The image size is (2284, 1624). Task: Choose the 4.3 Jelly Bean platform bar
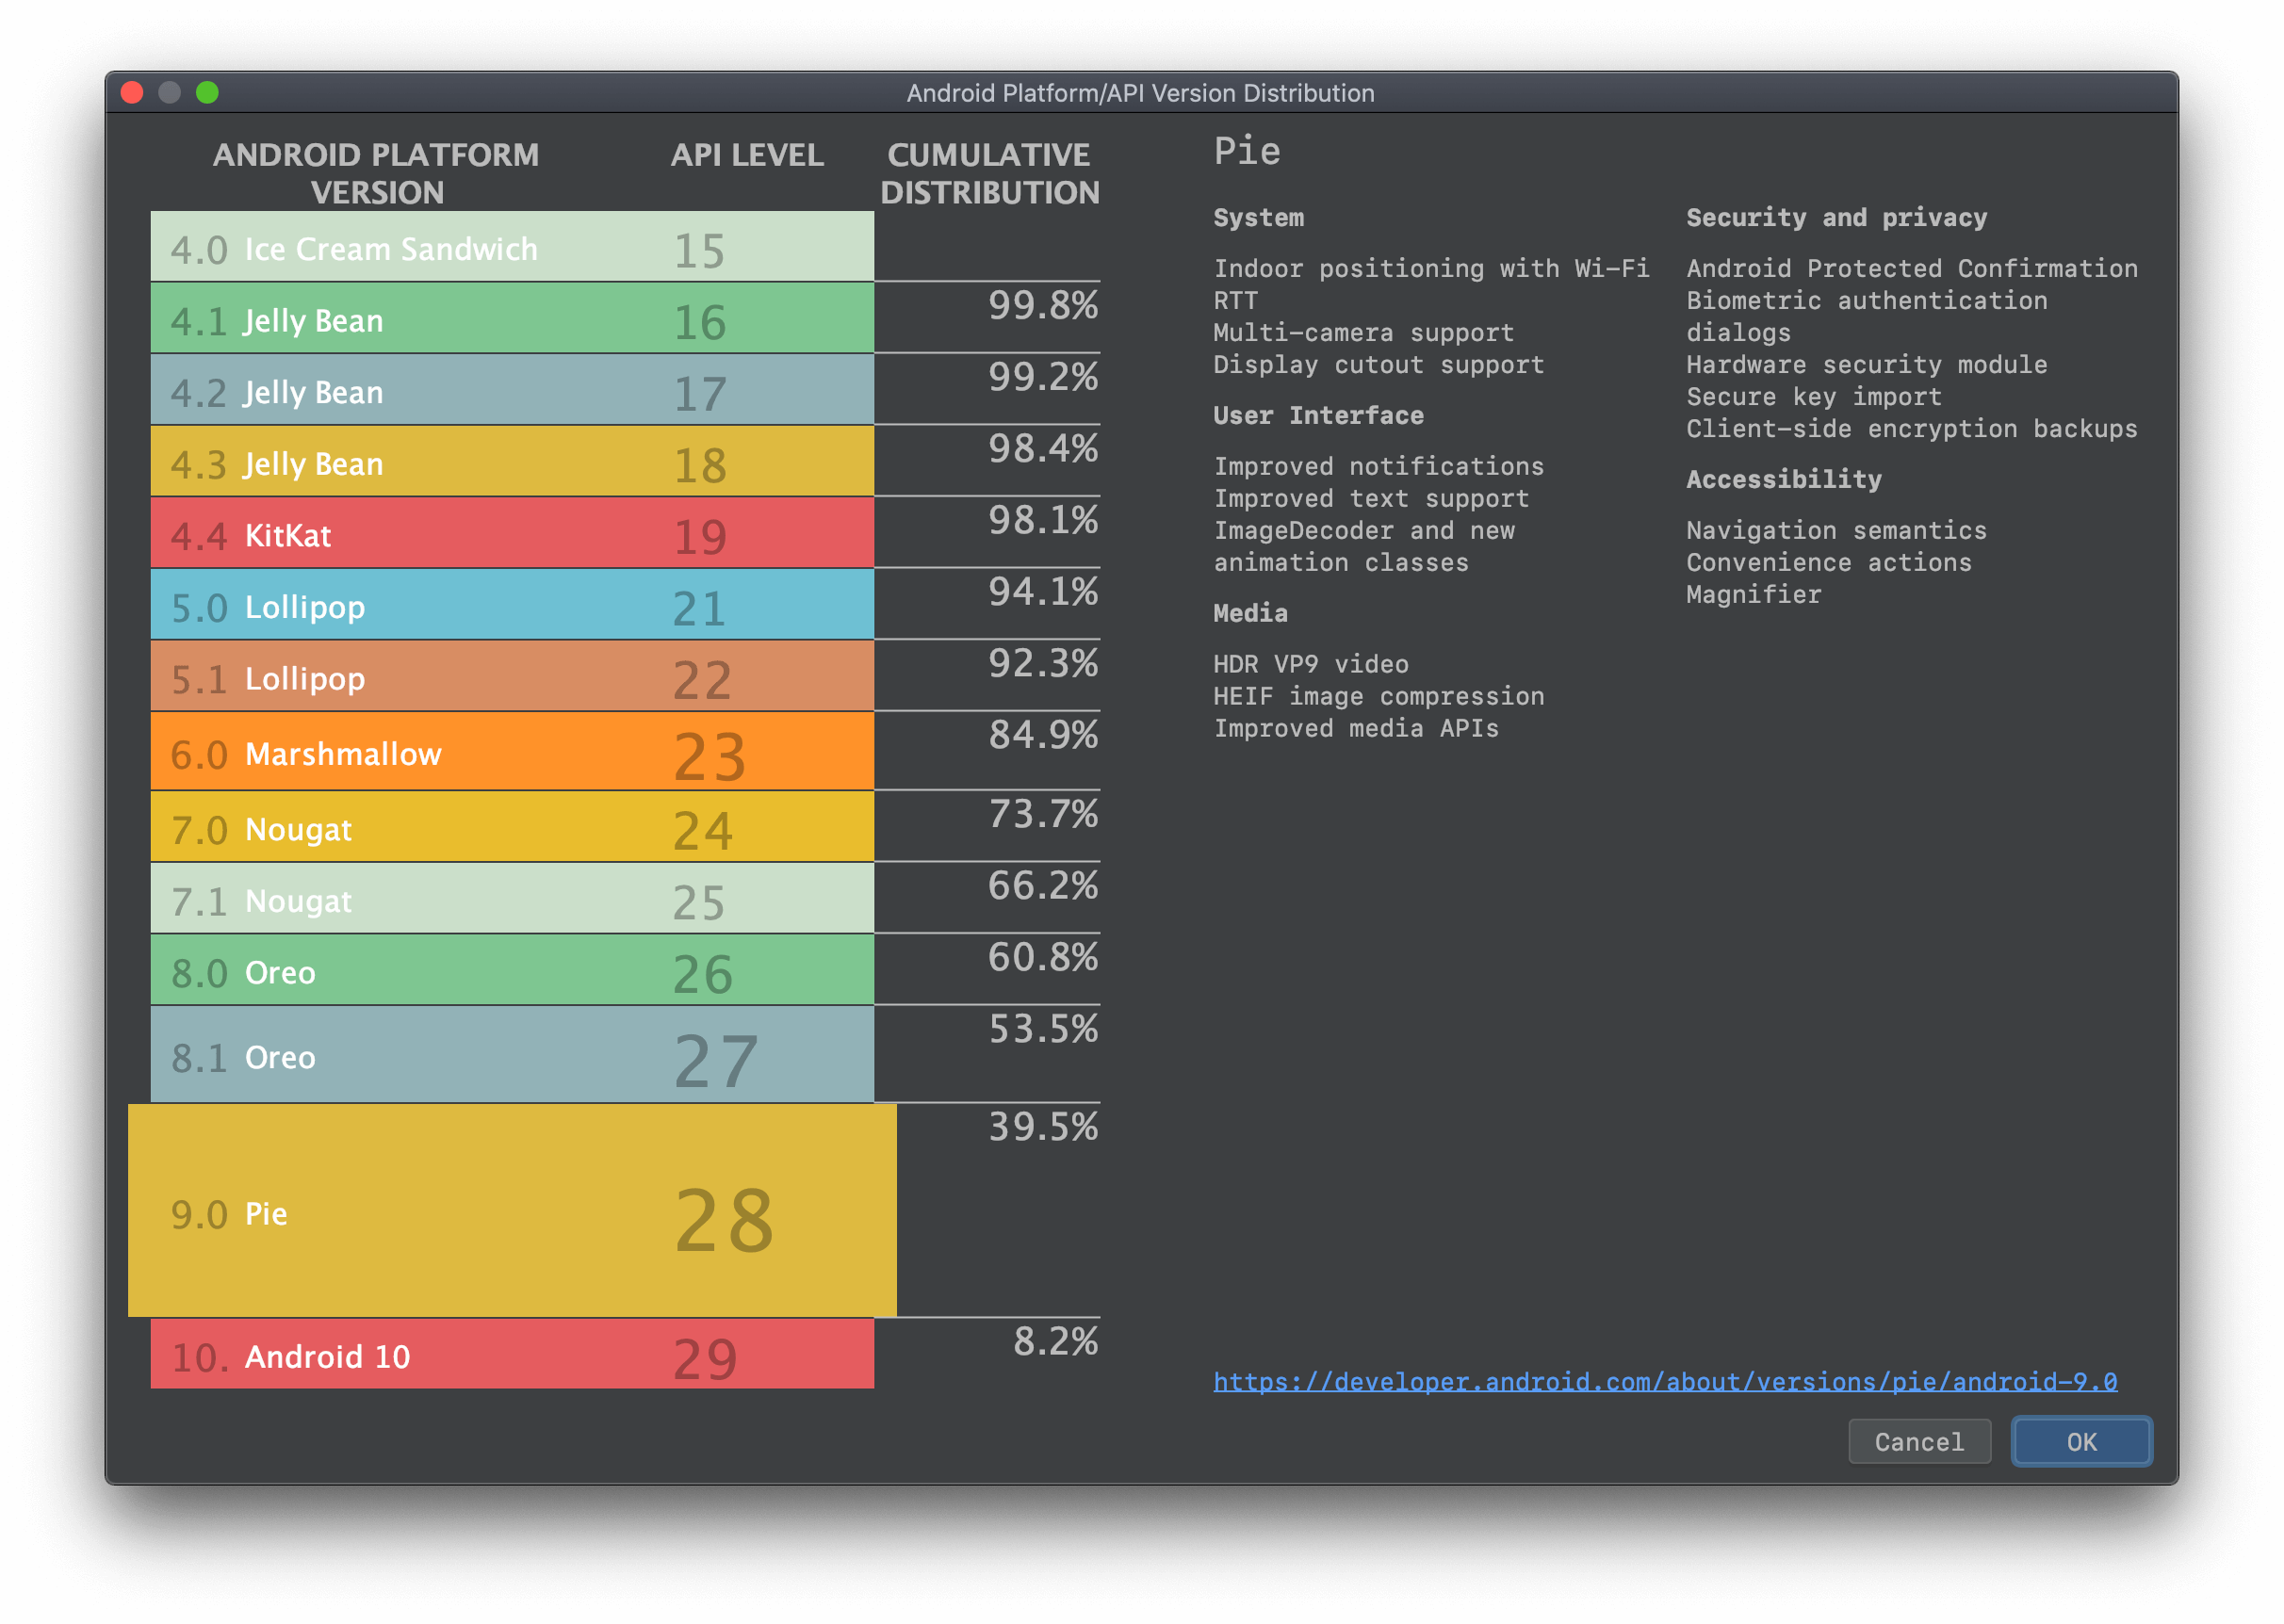511,462
